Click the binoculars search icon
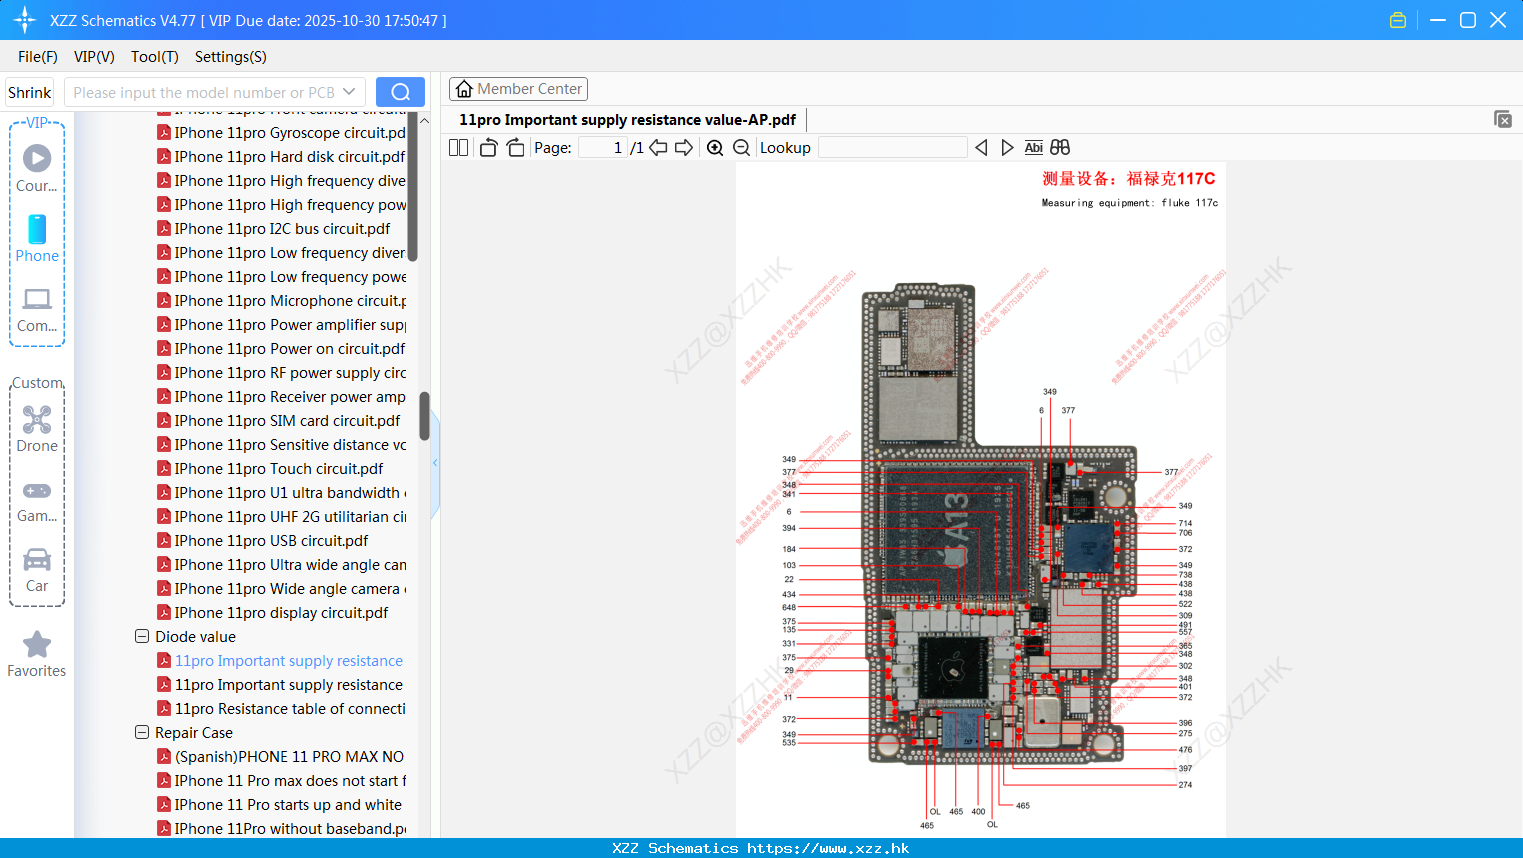The width and height of the screenshot is (1523, 858). point(1060,147)
